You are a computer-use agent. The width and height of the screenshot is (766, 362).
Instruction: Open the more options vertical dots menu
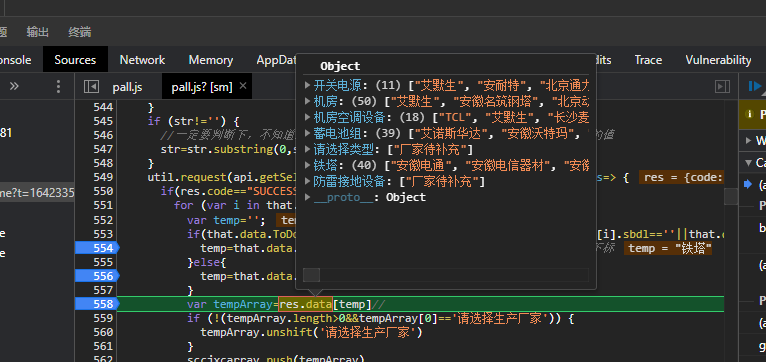[58, 86]
